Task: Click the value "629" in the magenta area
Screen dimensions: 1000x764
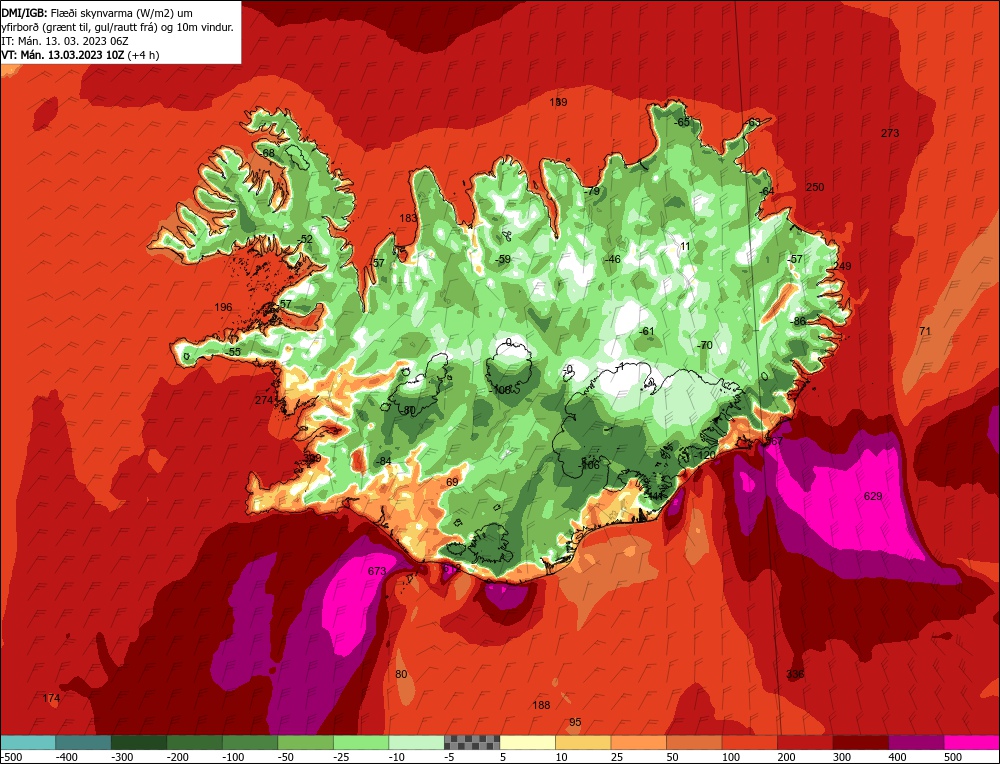Action: point(872,496)
